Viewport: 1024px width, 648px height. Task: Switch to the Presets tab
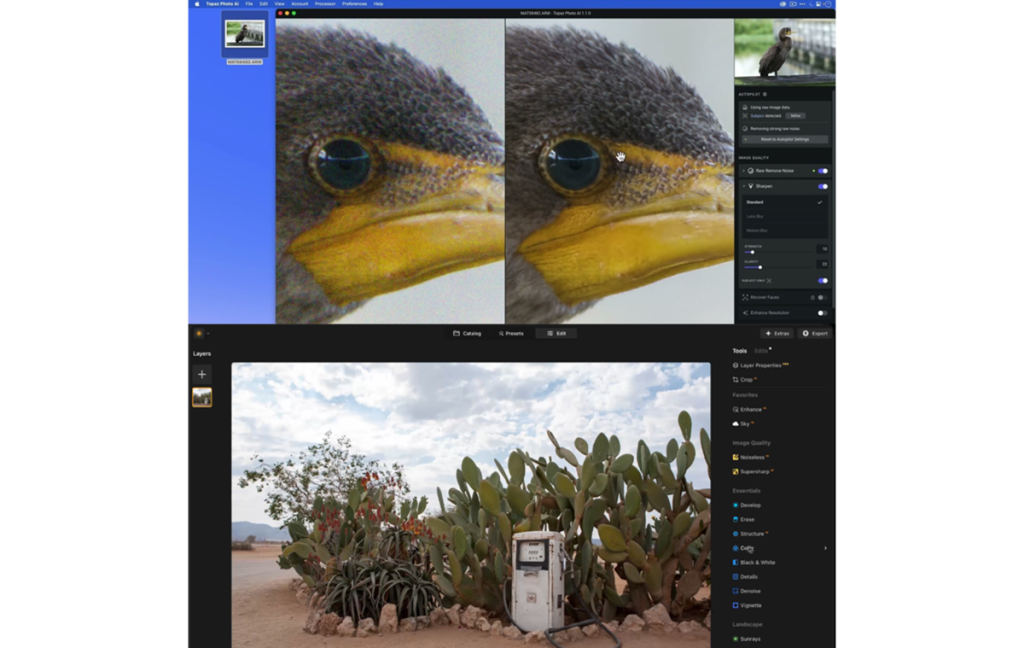(x=511, y=333)
